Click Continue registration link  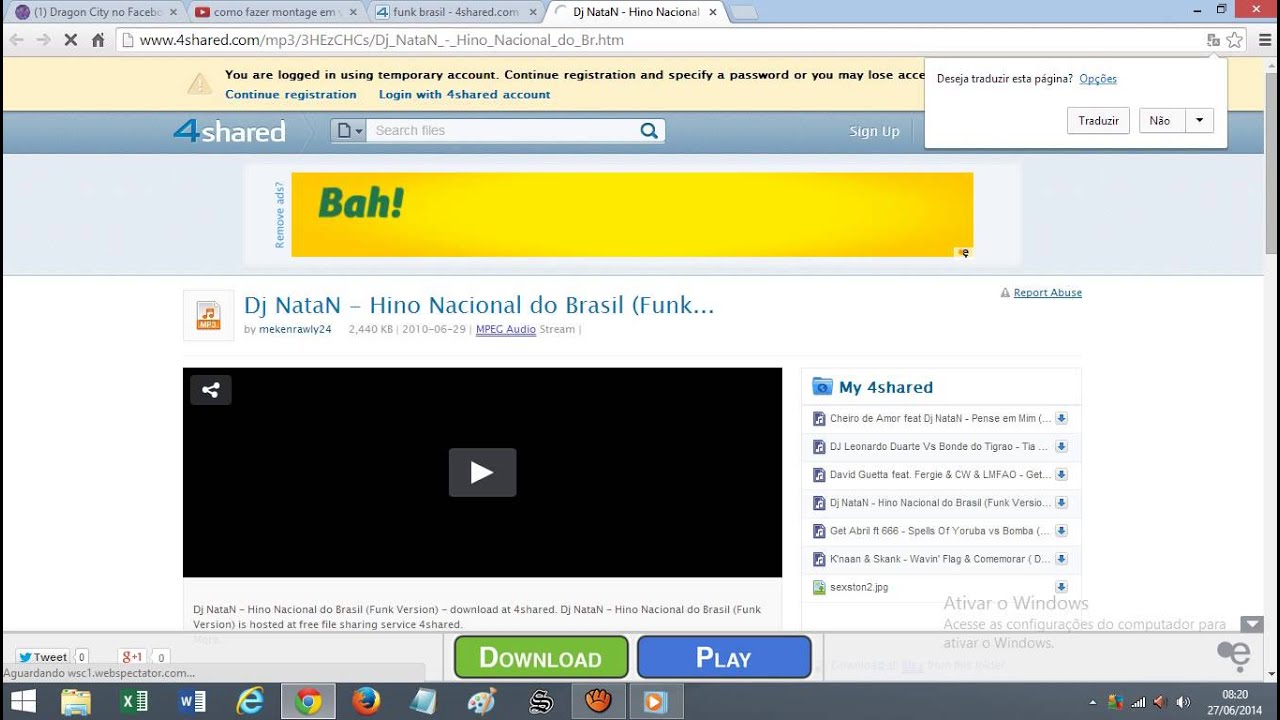pyautogui.click(x=291, y=94)
